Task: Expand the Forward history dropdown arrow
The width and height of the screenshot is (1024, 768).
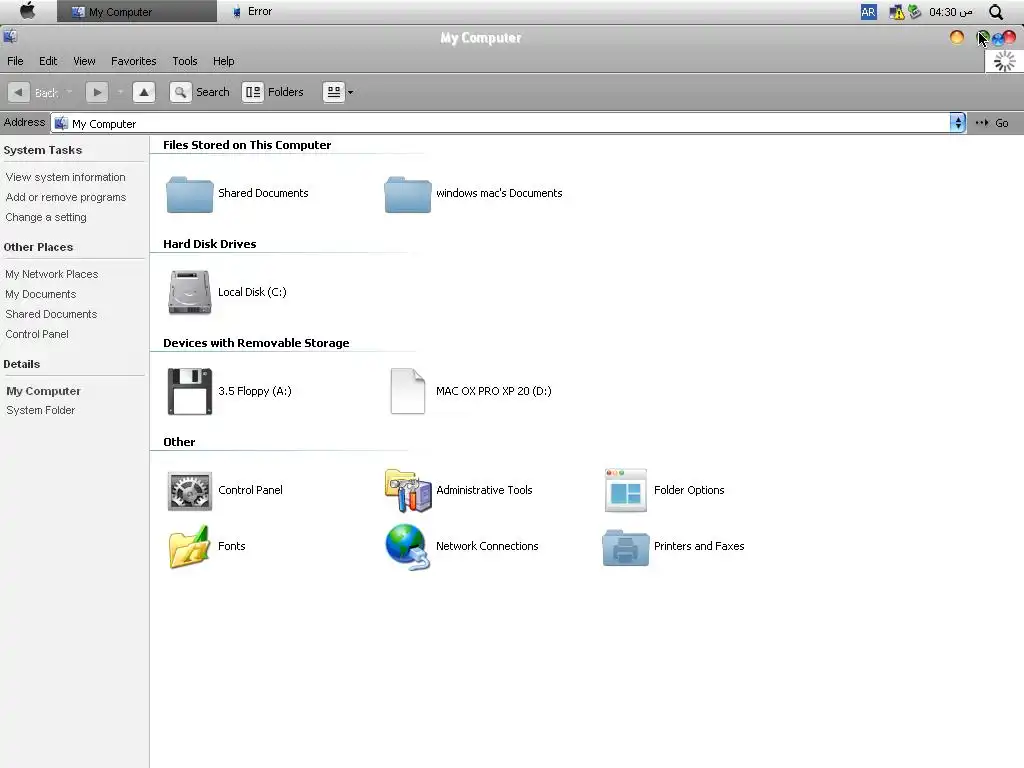Action: click(x=120, y=92)
